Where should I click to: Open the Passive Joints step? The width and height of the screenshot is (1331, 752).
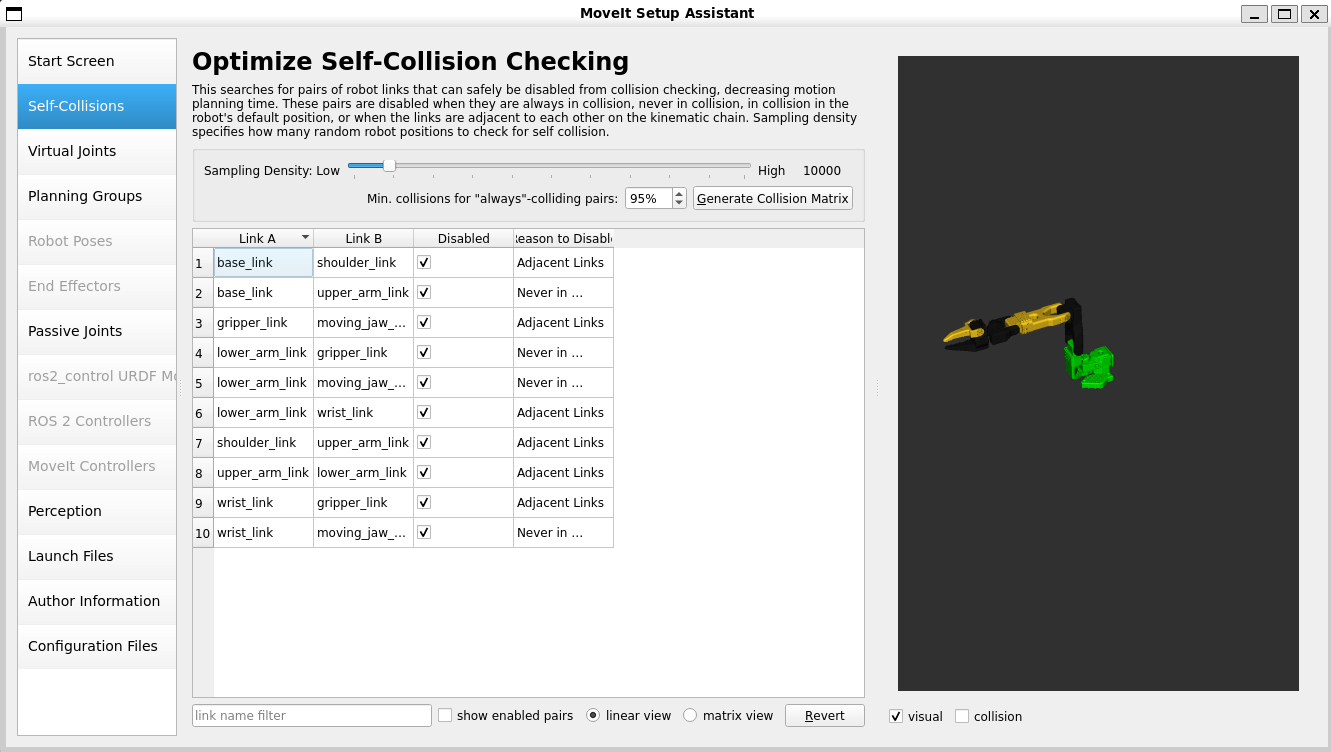[97, 331]
